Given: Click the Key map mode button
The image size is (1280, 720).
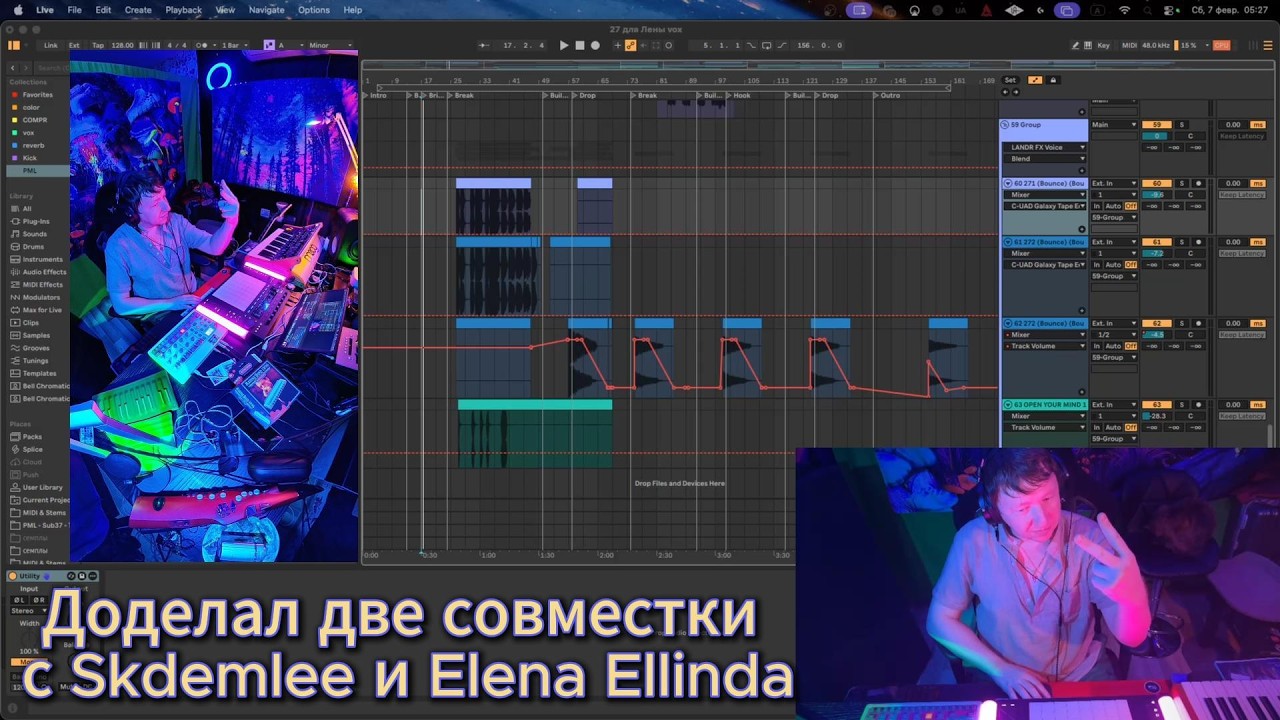Looking at the screenshot, I should click(x=1104, y=45).
